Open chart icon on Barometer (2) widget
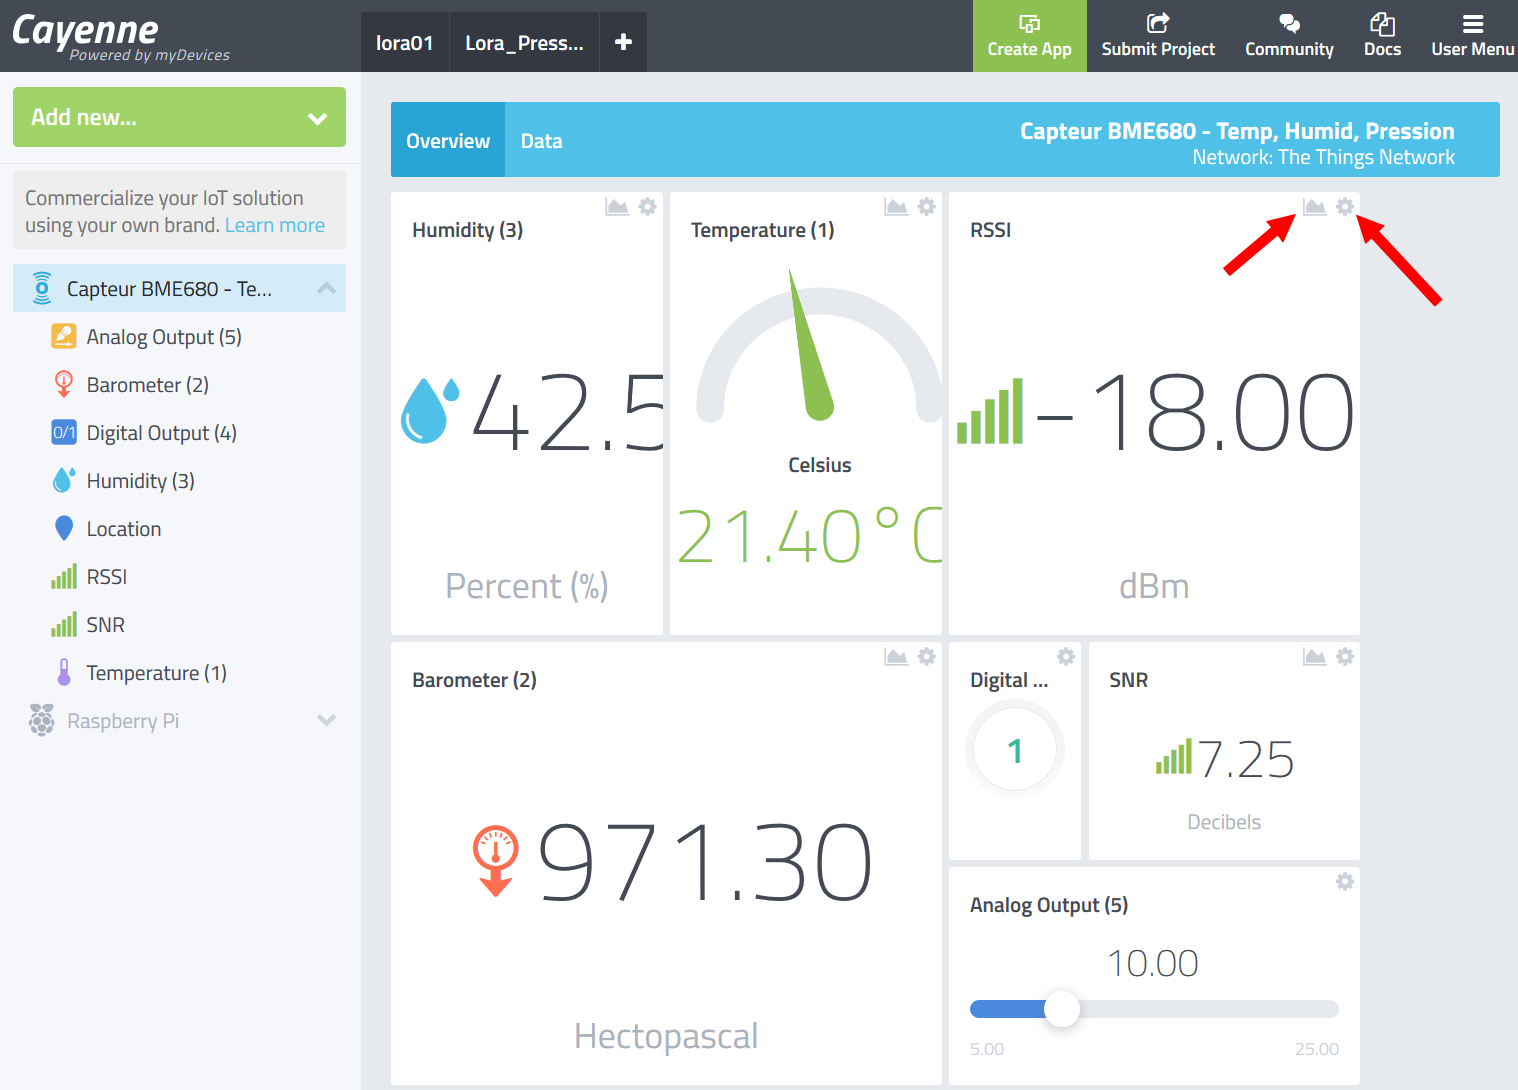 pos(896,656)
